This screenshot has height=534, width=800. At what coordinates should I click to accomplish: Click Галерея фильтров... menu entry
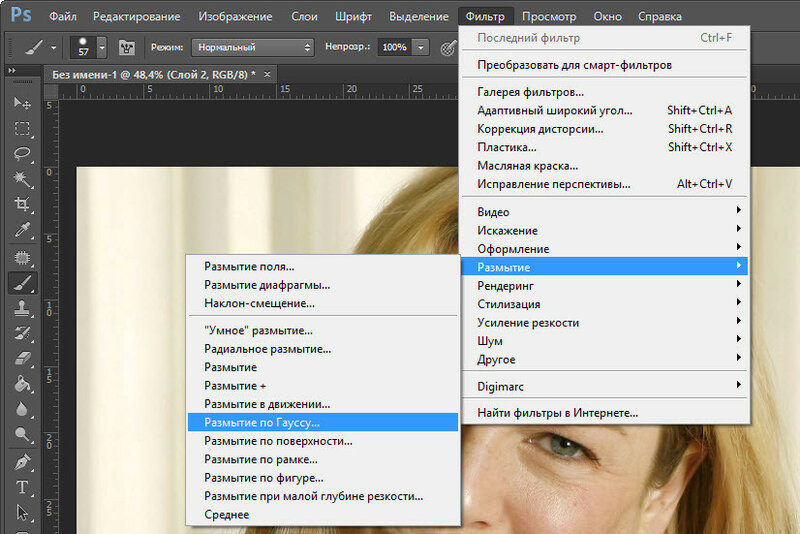coord(530,92)
